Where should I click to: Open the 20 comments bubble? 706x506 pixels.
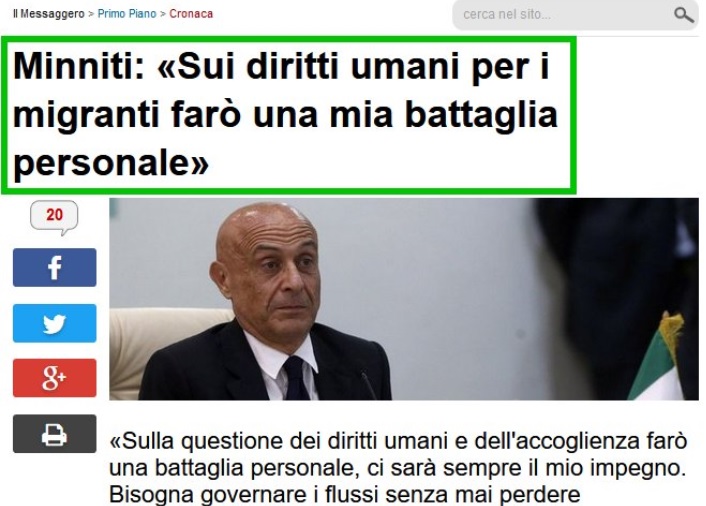point(54,217)
